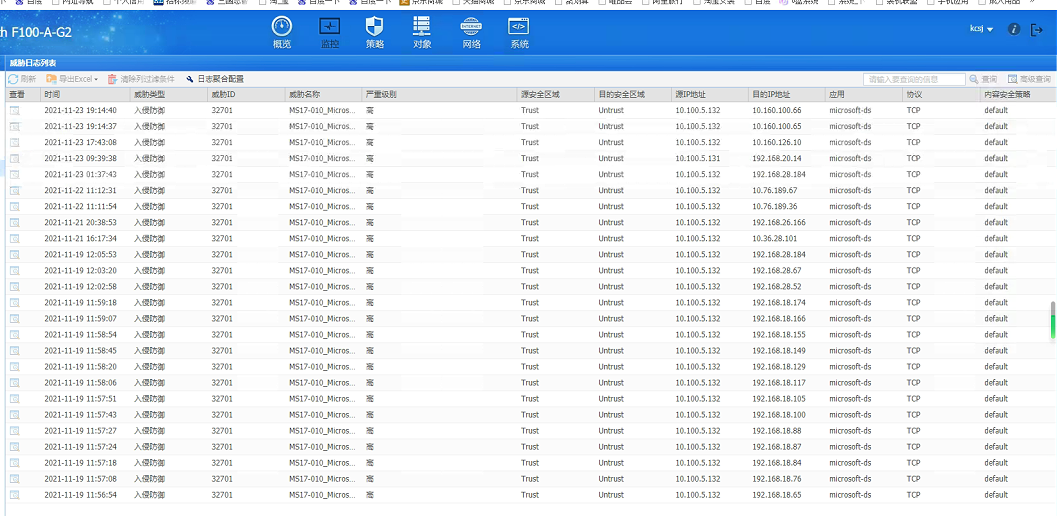This screenshot has height=516, width=1057.
Task: Open view icon for 2021-11-19 11:56:54 row
Action: pyautogui.click(x=15, y=495)
